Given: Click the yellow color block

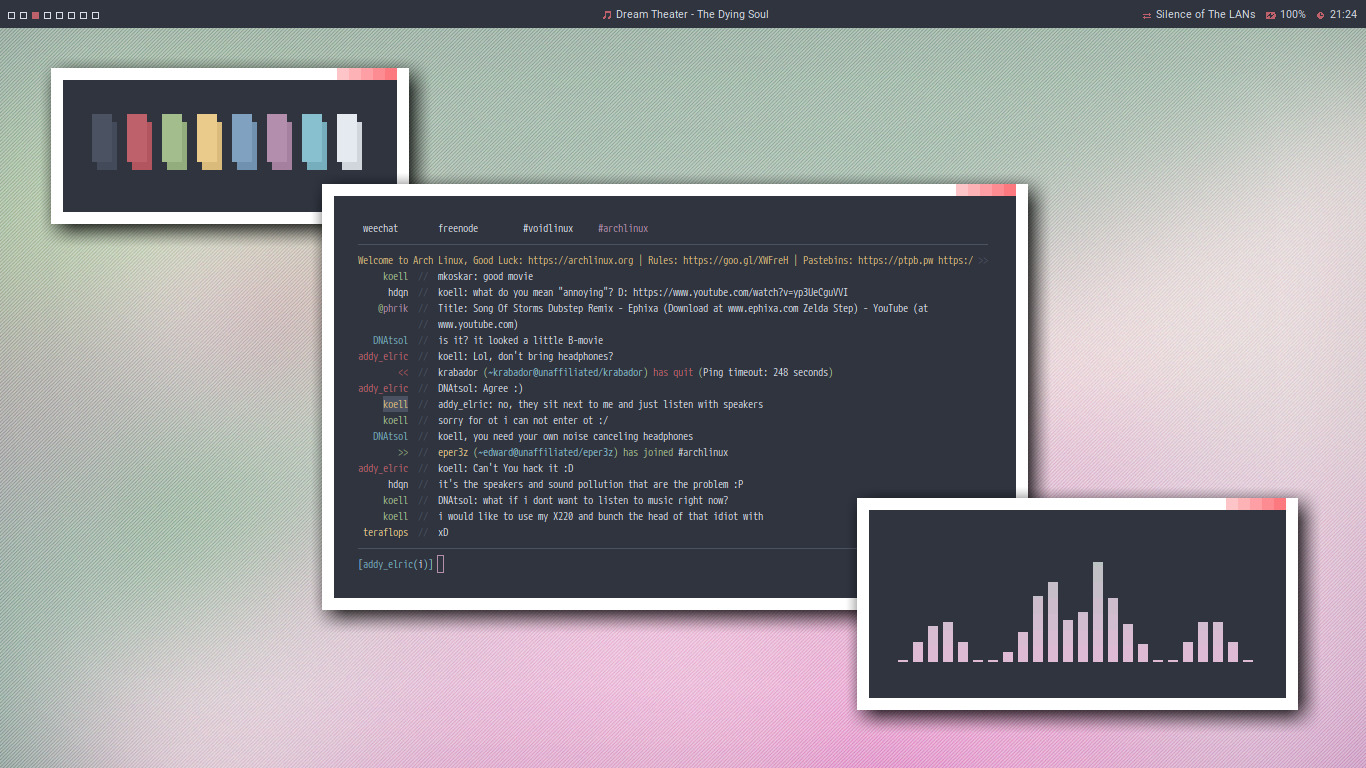Looking at the screenshot, I should pyautogui.click(x=209, y=140).
